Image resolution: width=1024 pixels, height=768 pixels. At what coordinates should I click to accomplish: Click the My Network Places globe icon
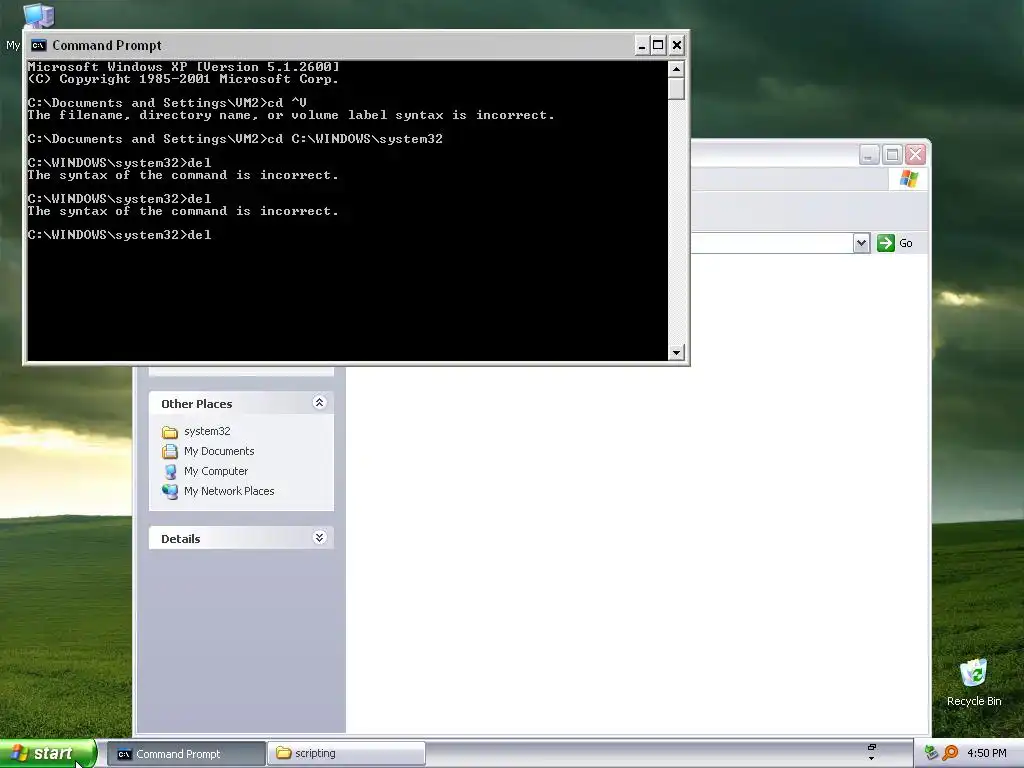(170, 492)
